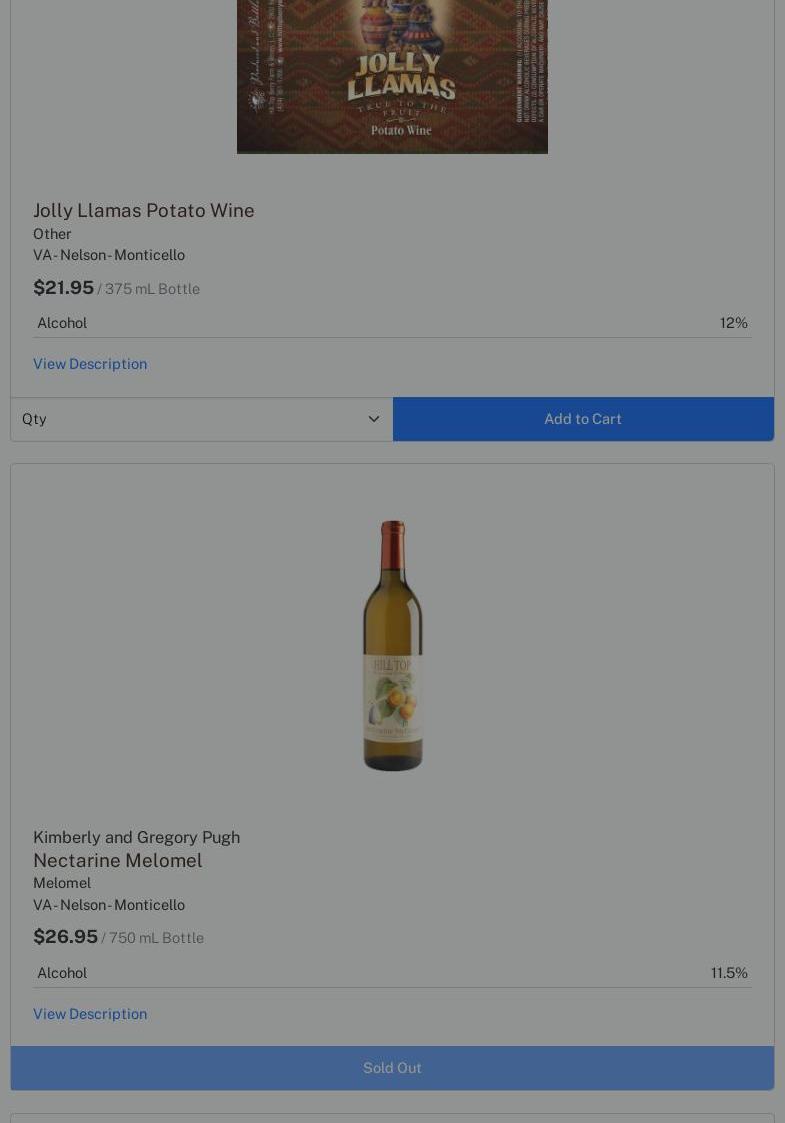Click the Sold Out button
785x1123 pixels.
point(392,1068)
